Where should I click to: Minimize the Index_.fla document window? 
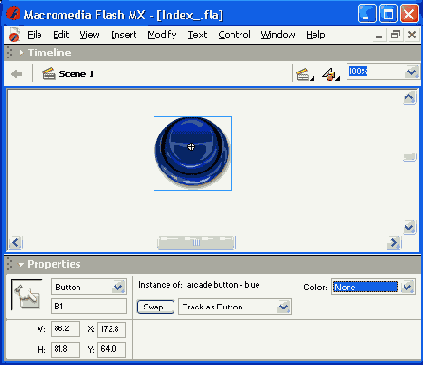coord(379,35)
